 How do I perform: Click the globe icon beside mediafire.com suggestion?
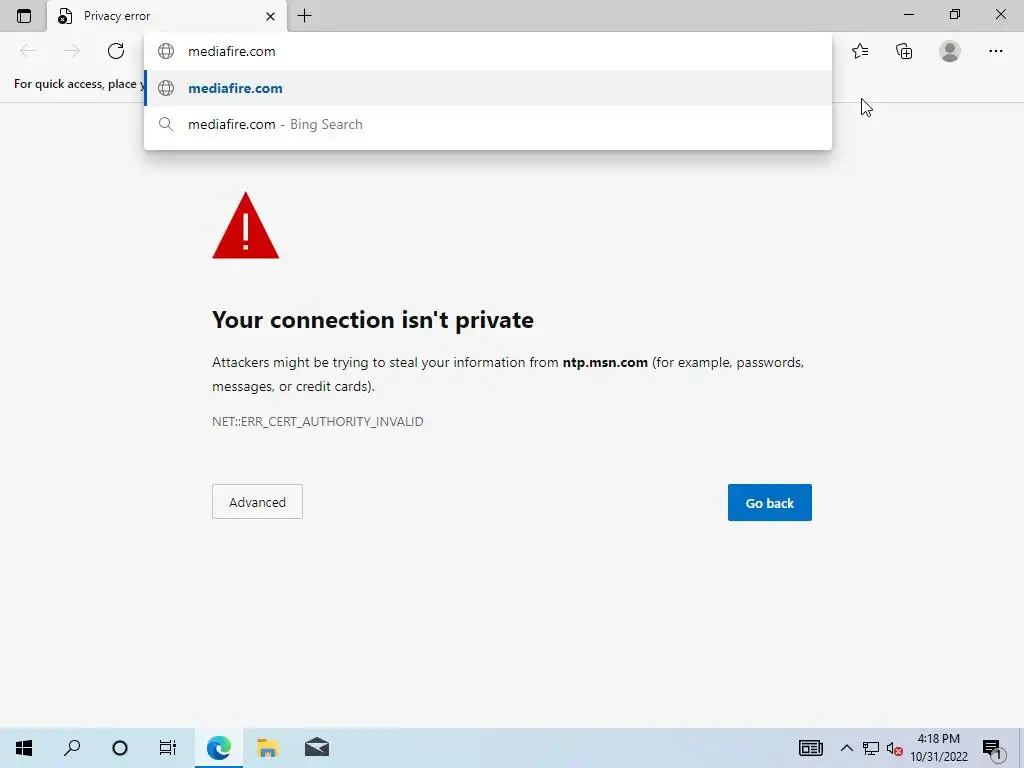(166, 88)
